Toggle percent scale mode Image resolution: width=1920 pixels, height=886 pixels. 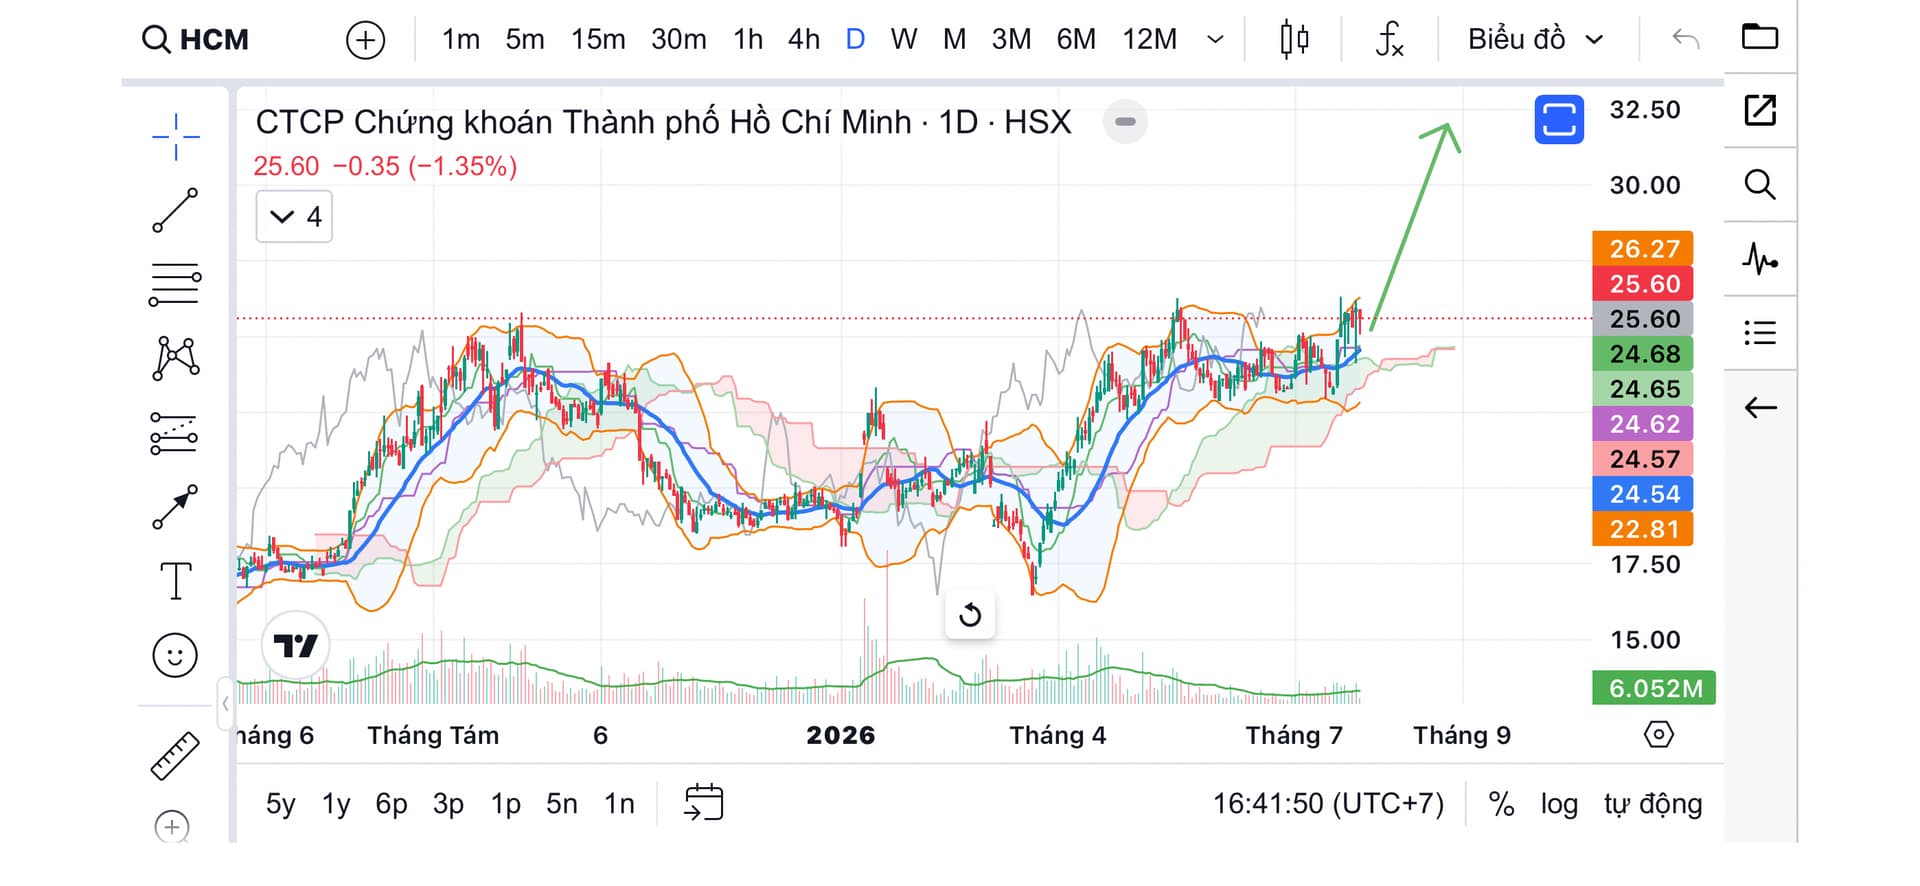[1501, 804]
